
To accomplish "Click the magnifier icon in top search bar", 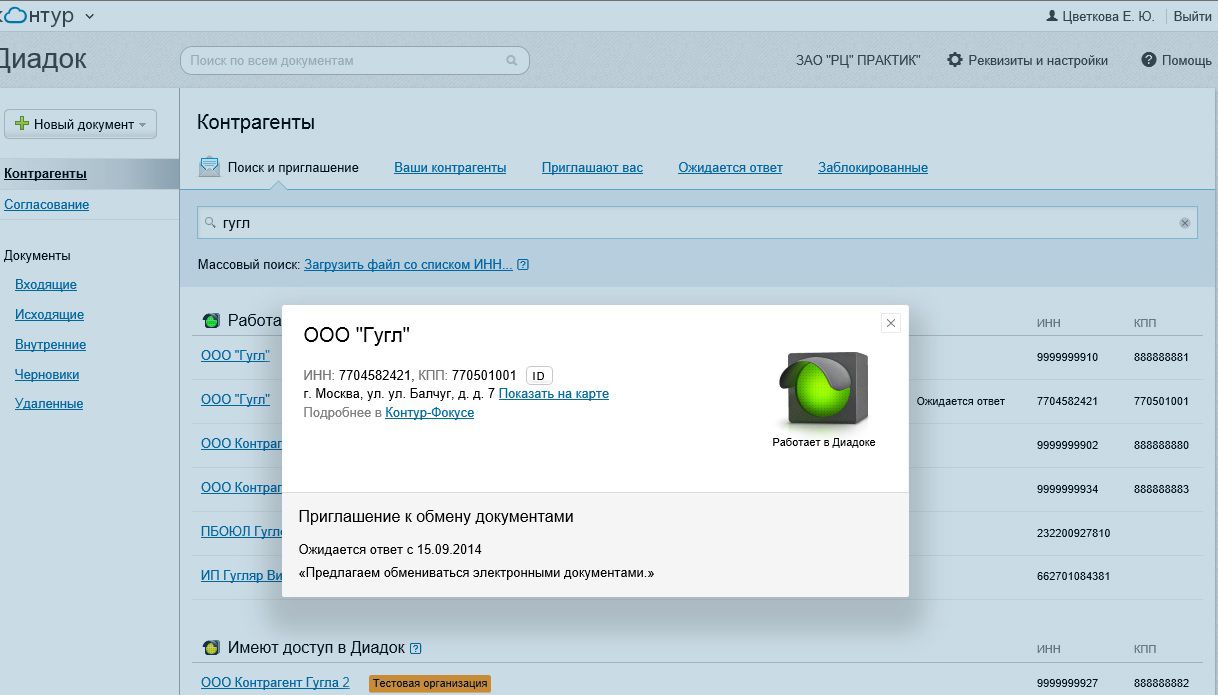I will pos(512,61).
